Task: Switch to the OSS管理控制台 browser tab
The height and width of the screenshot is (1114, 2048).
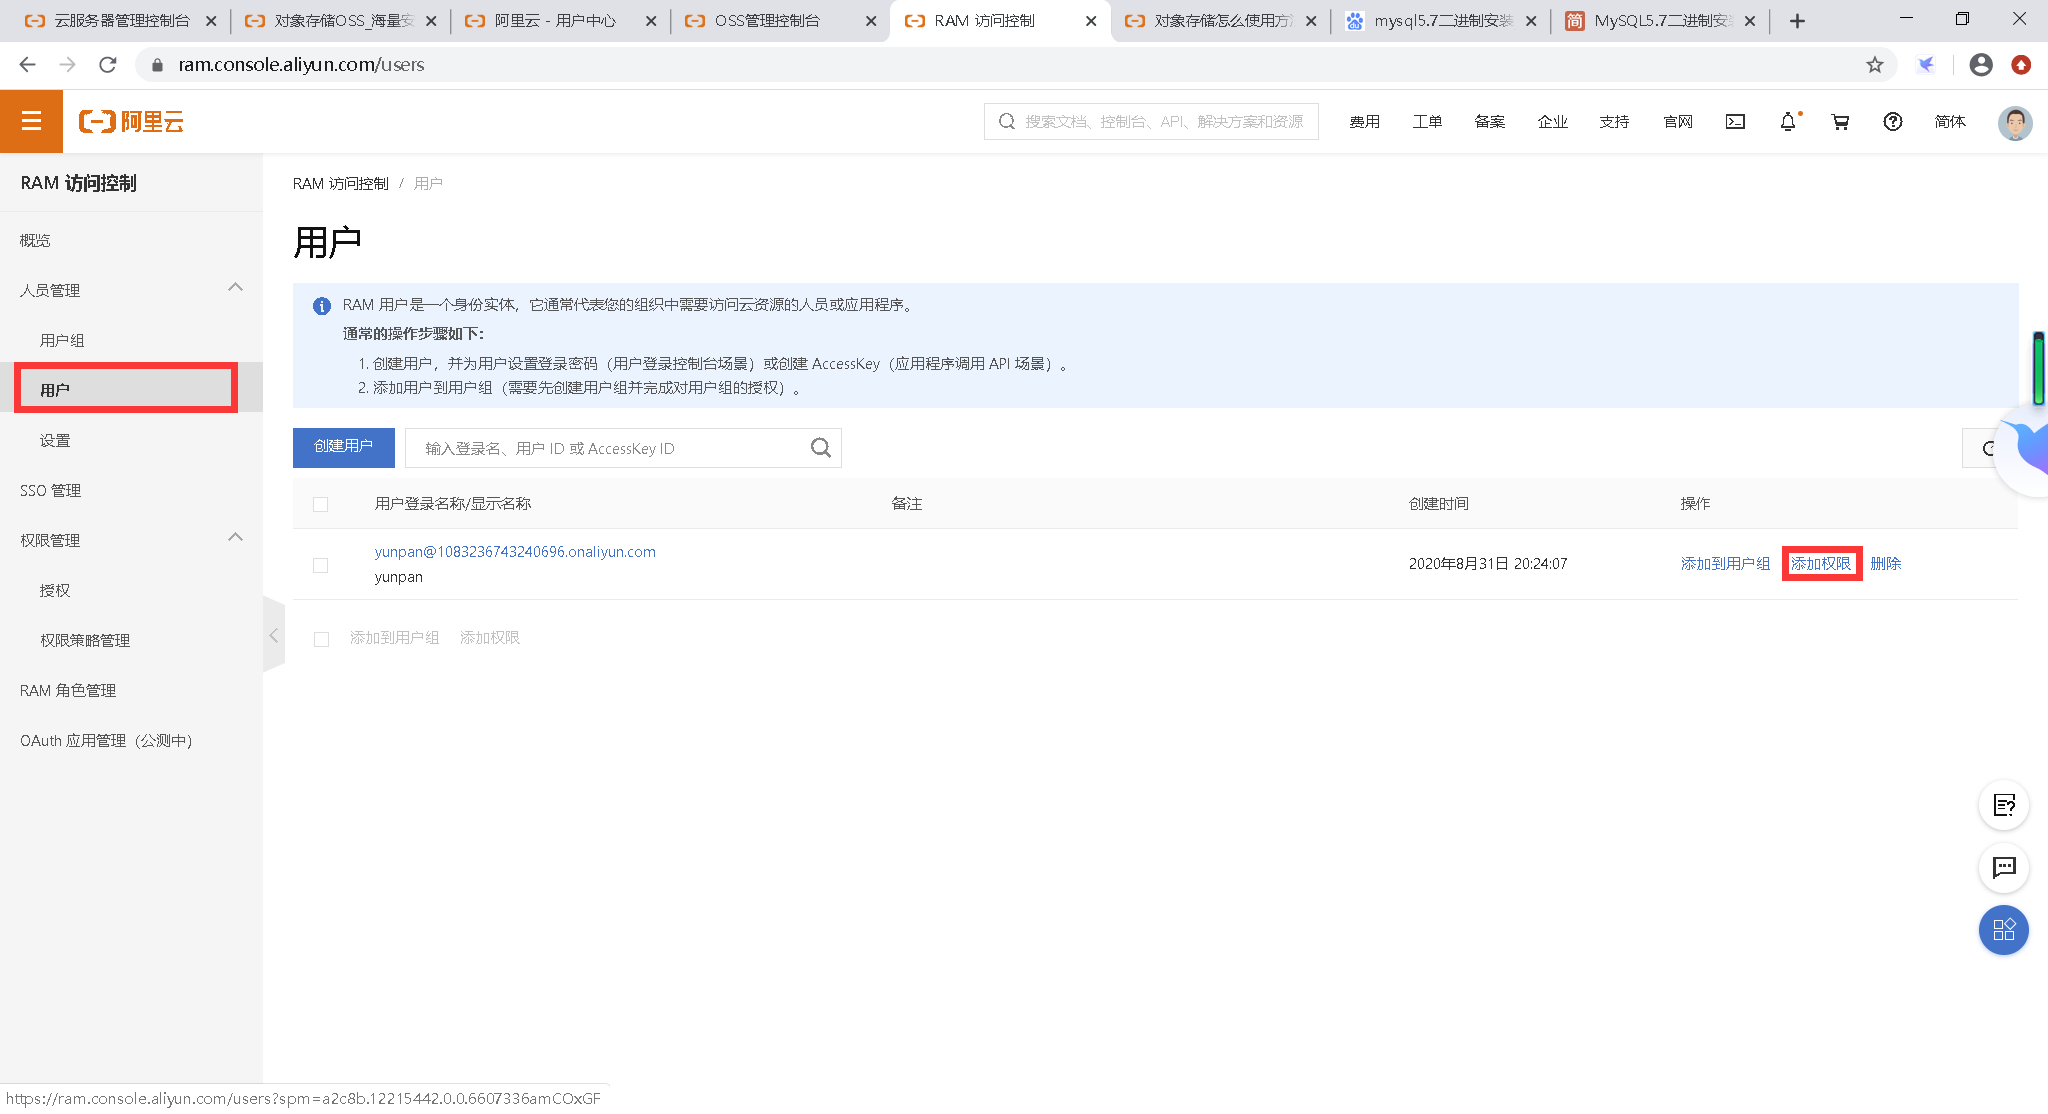Action: tap(767, 21)
